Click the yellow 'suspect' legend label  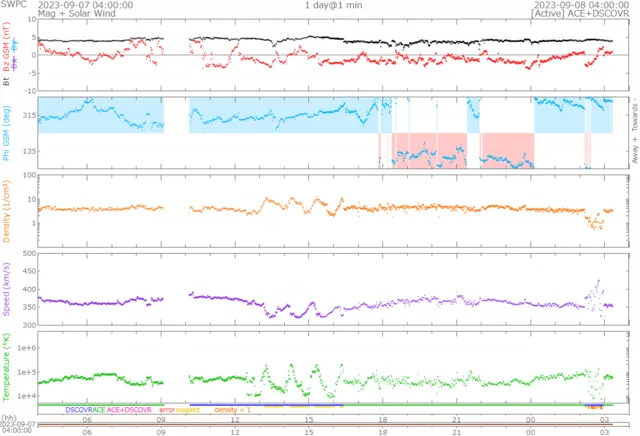point(189,410)
